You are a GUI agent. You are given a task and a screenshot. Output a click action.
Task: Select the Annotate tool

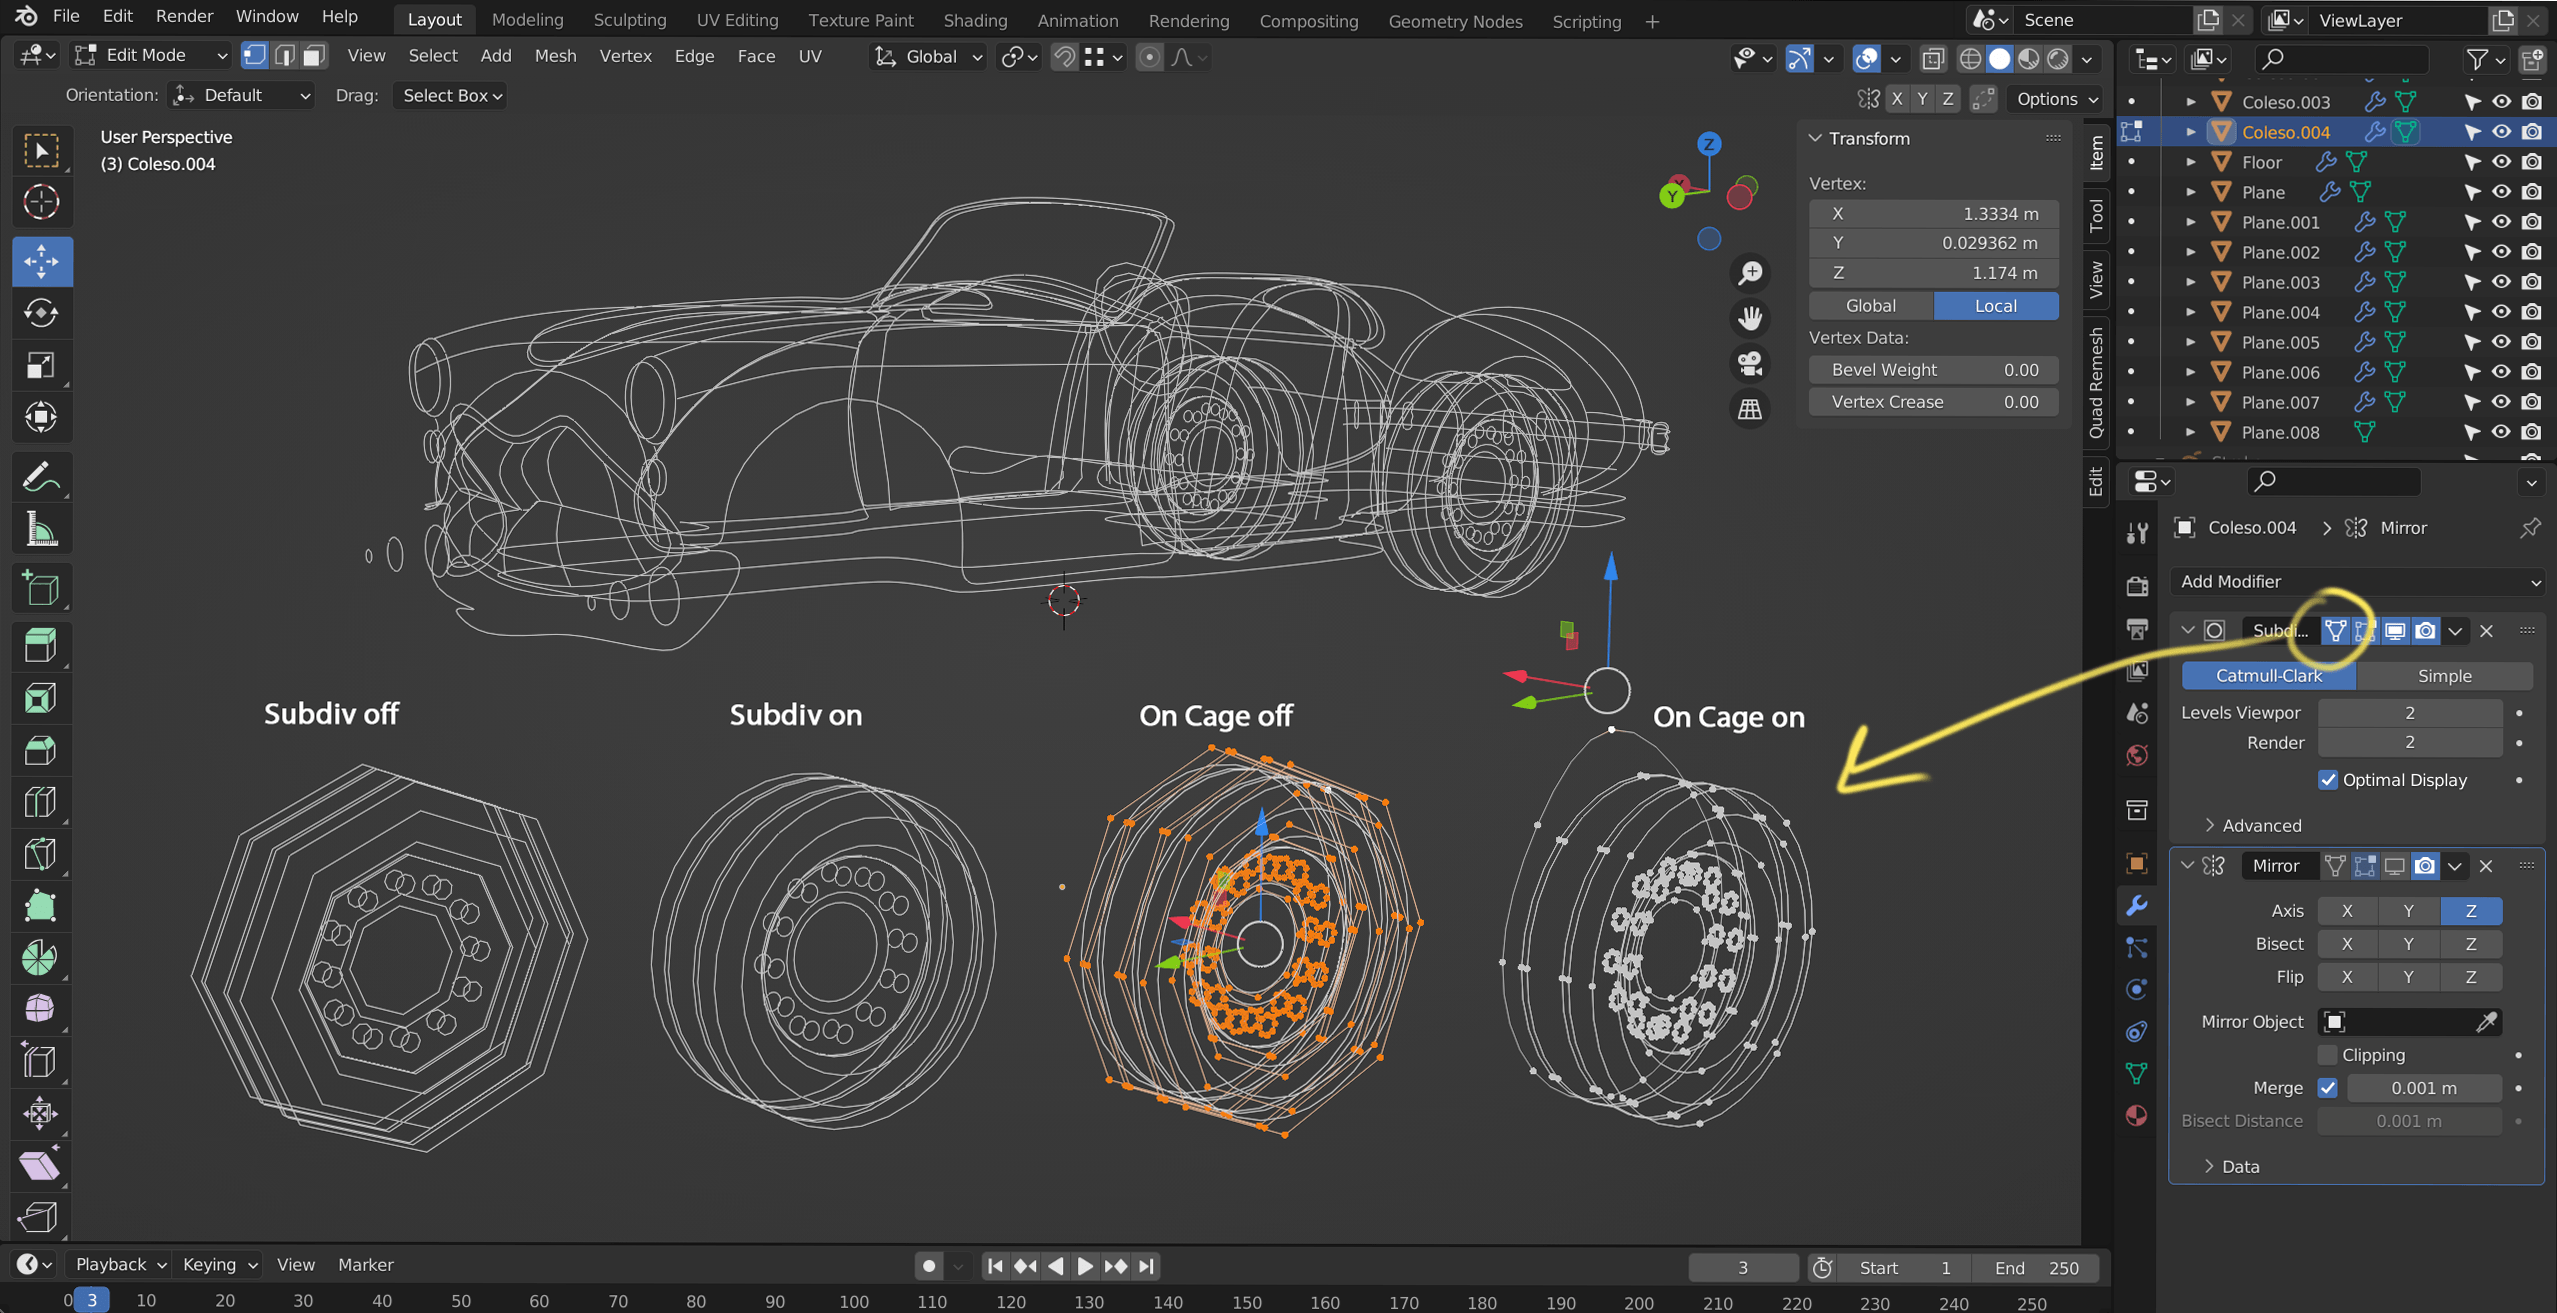pyautogui.click(x=41, y=477)
